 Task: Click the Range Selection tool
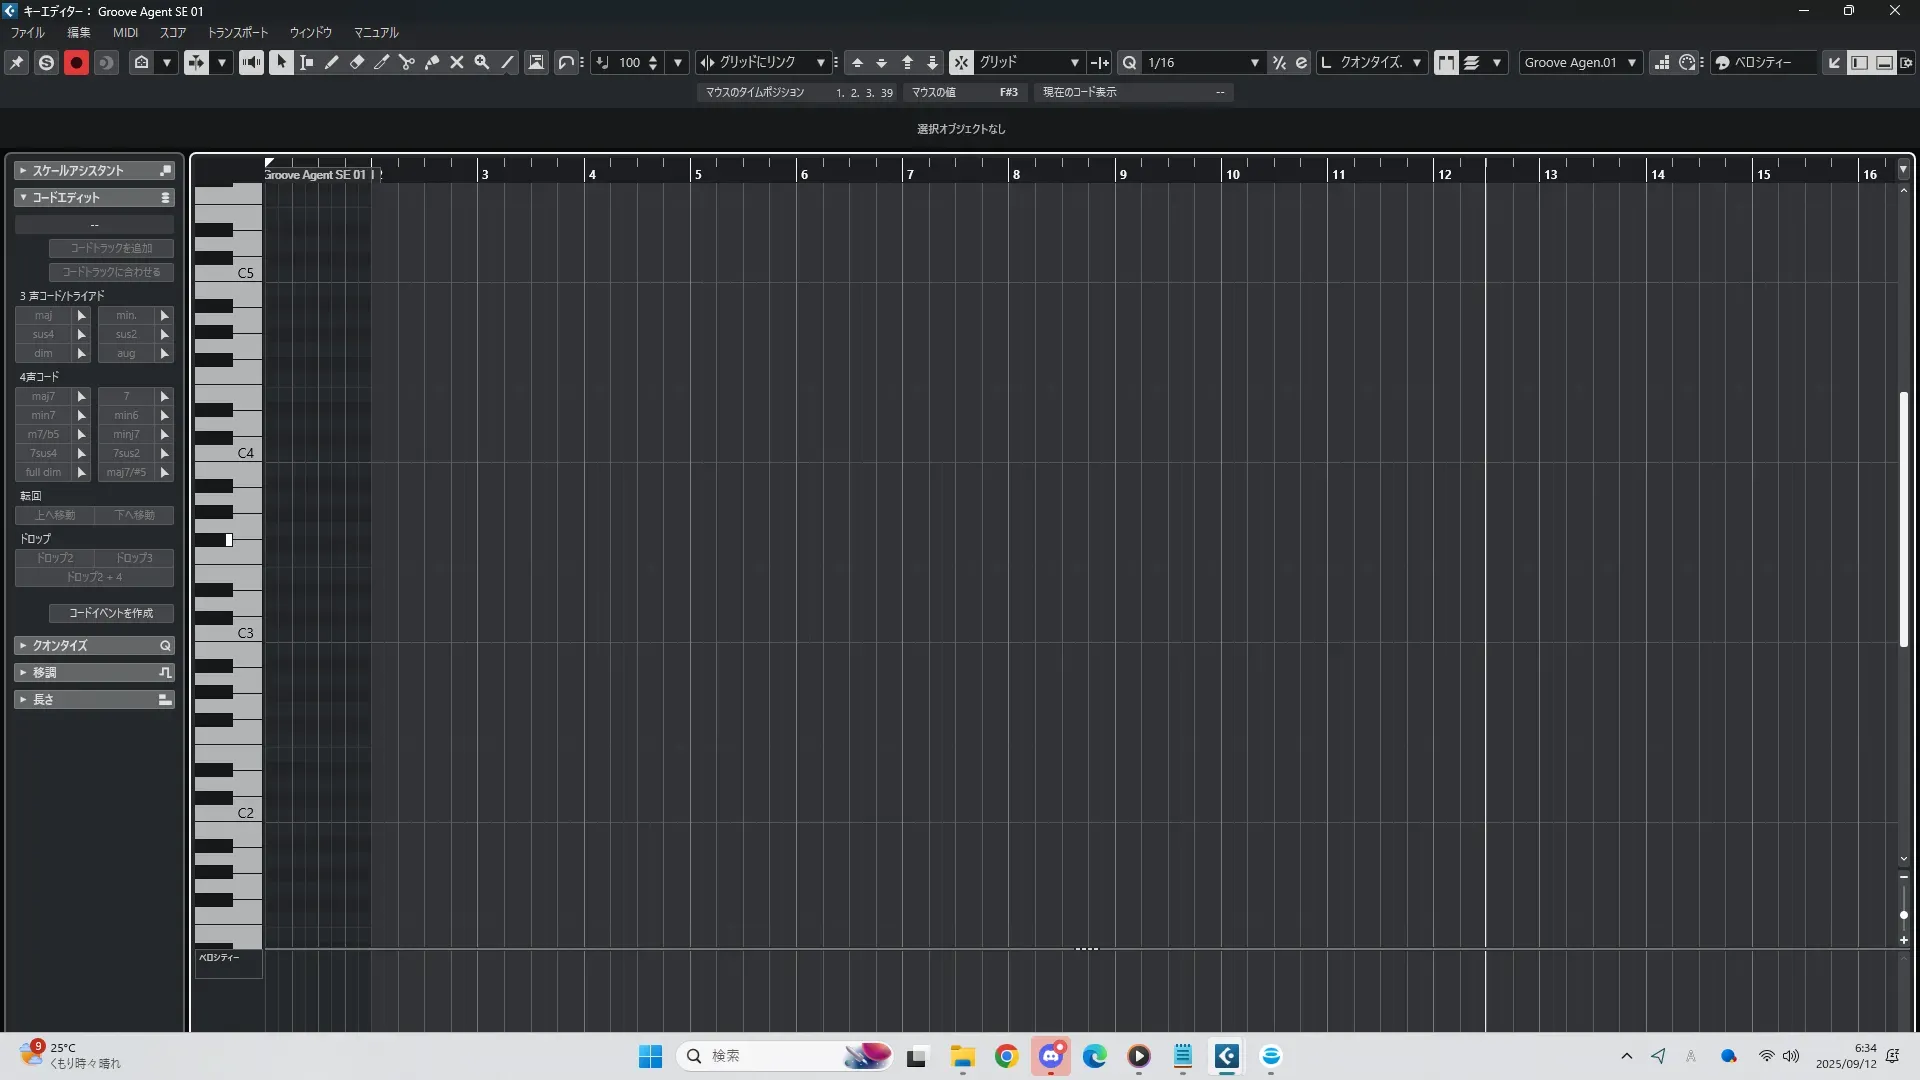[307, 63]
